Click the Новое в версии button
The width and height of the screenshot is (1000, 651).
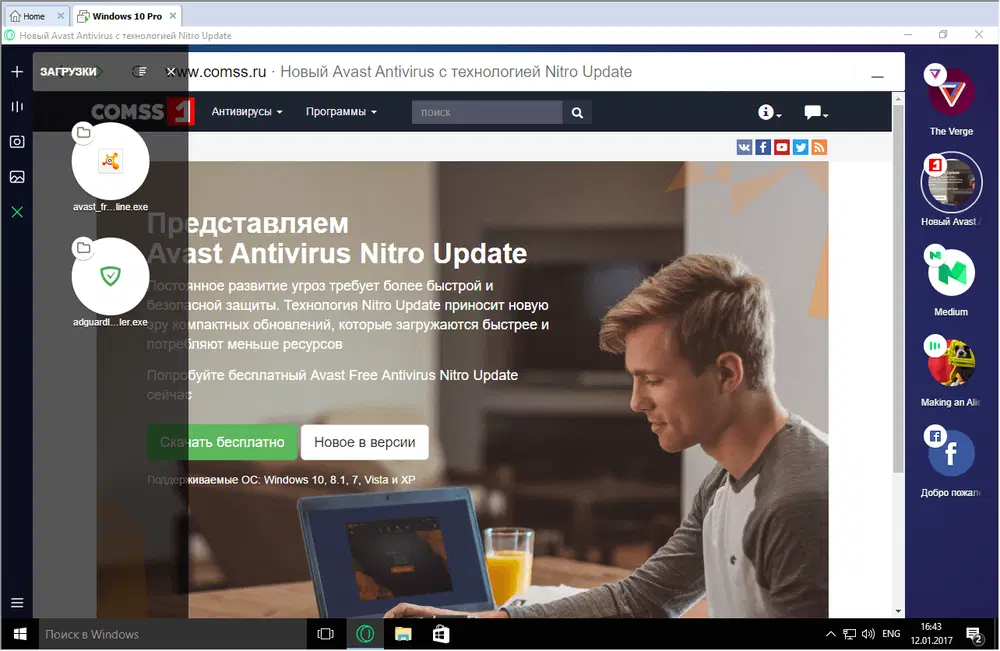(364, 442)
